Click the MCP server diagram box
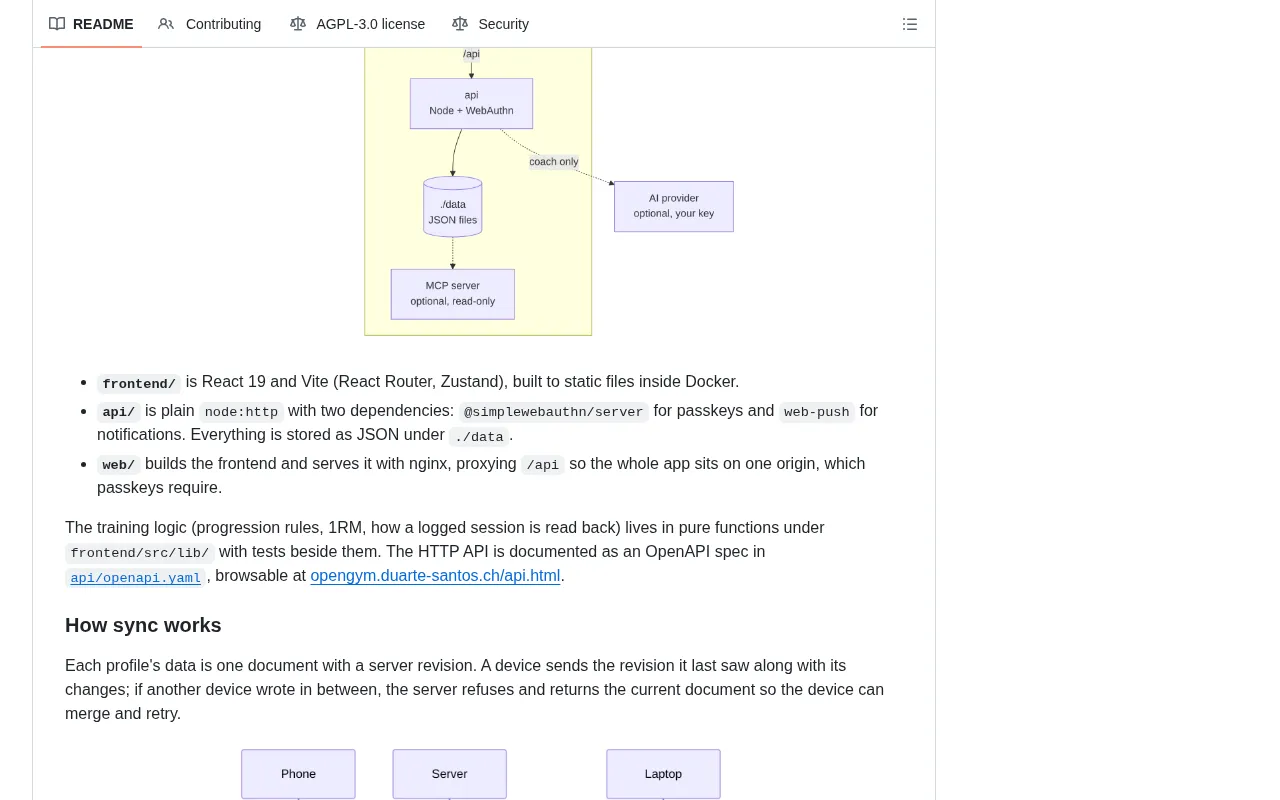 point(453,294)
